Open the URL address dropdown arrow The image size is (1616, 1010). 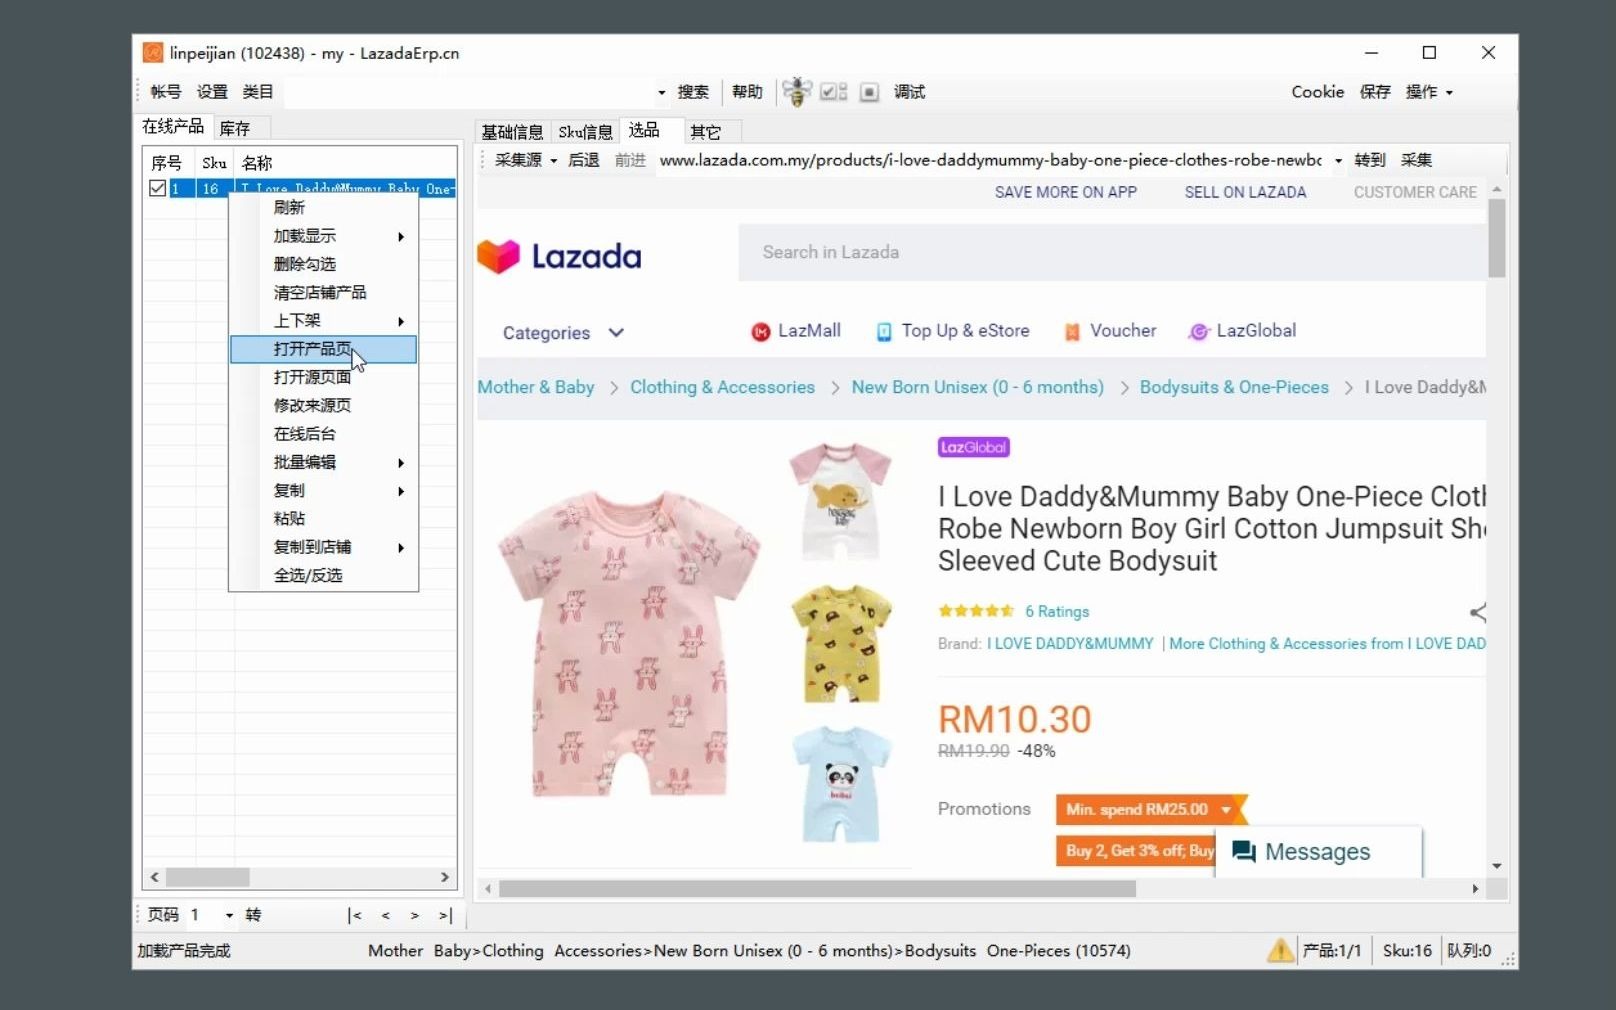pyautogui.click(x=1338, y=160)
